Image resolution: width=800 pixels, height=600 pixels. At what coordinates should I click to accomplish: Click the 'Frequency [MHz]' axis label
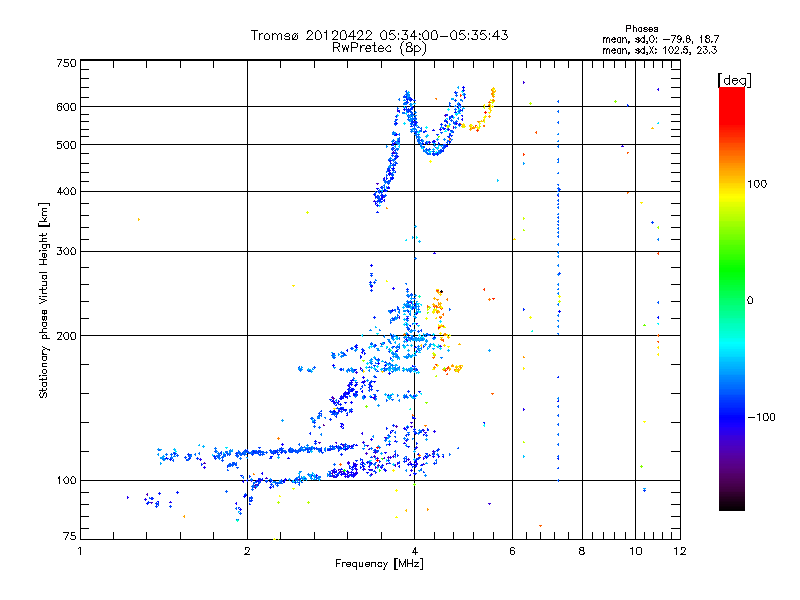379,564
